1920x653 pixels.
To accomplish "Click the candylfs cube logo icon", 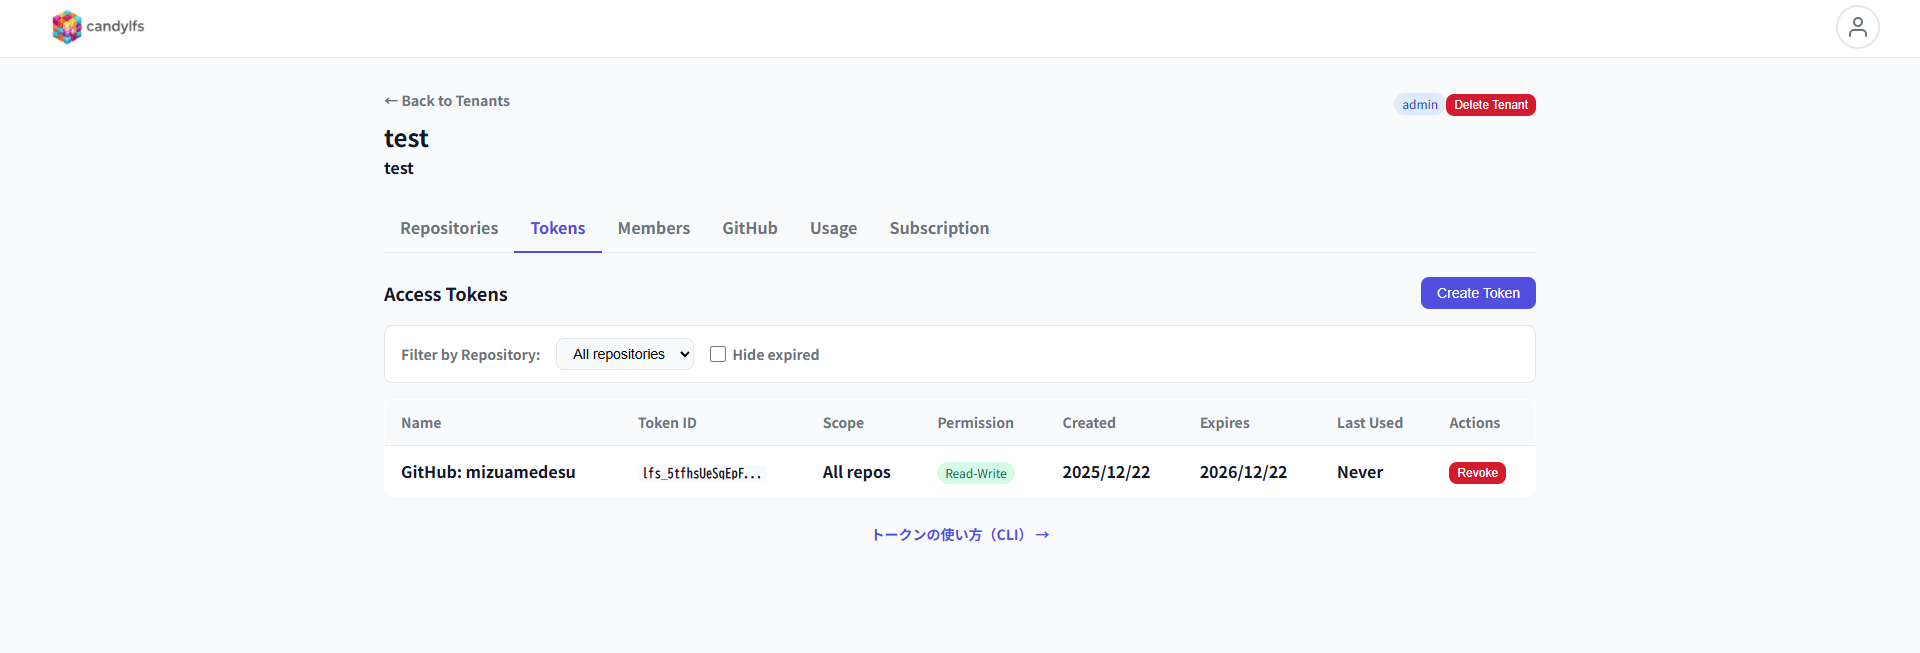I will pos(67,27).
